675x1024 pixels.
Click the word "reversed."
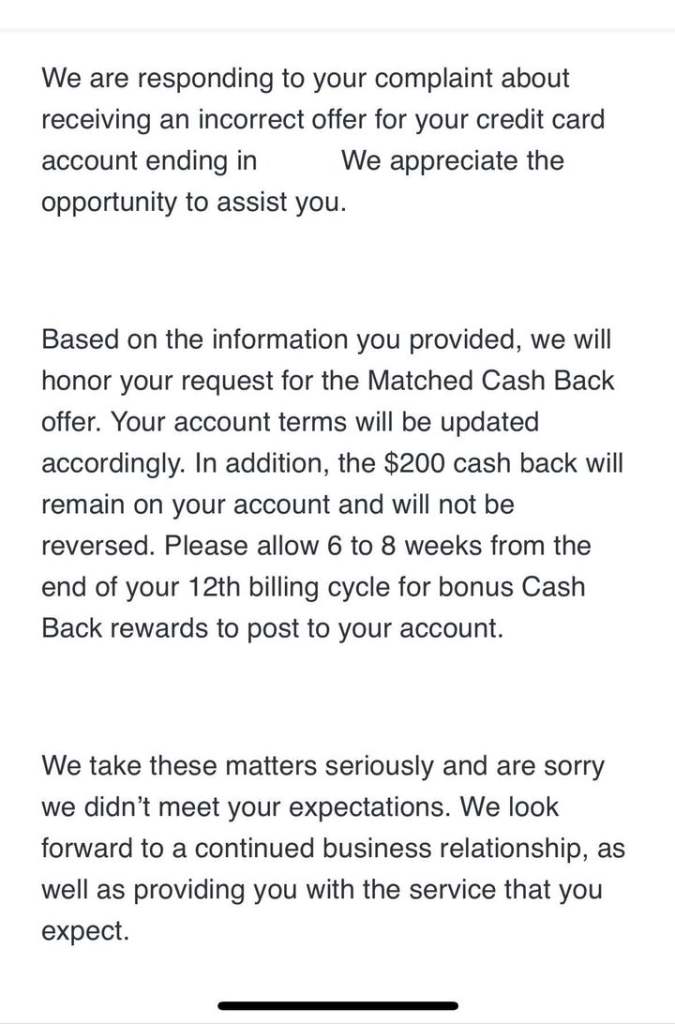99,546
